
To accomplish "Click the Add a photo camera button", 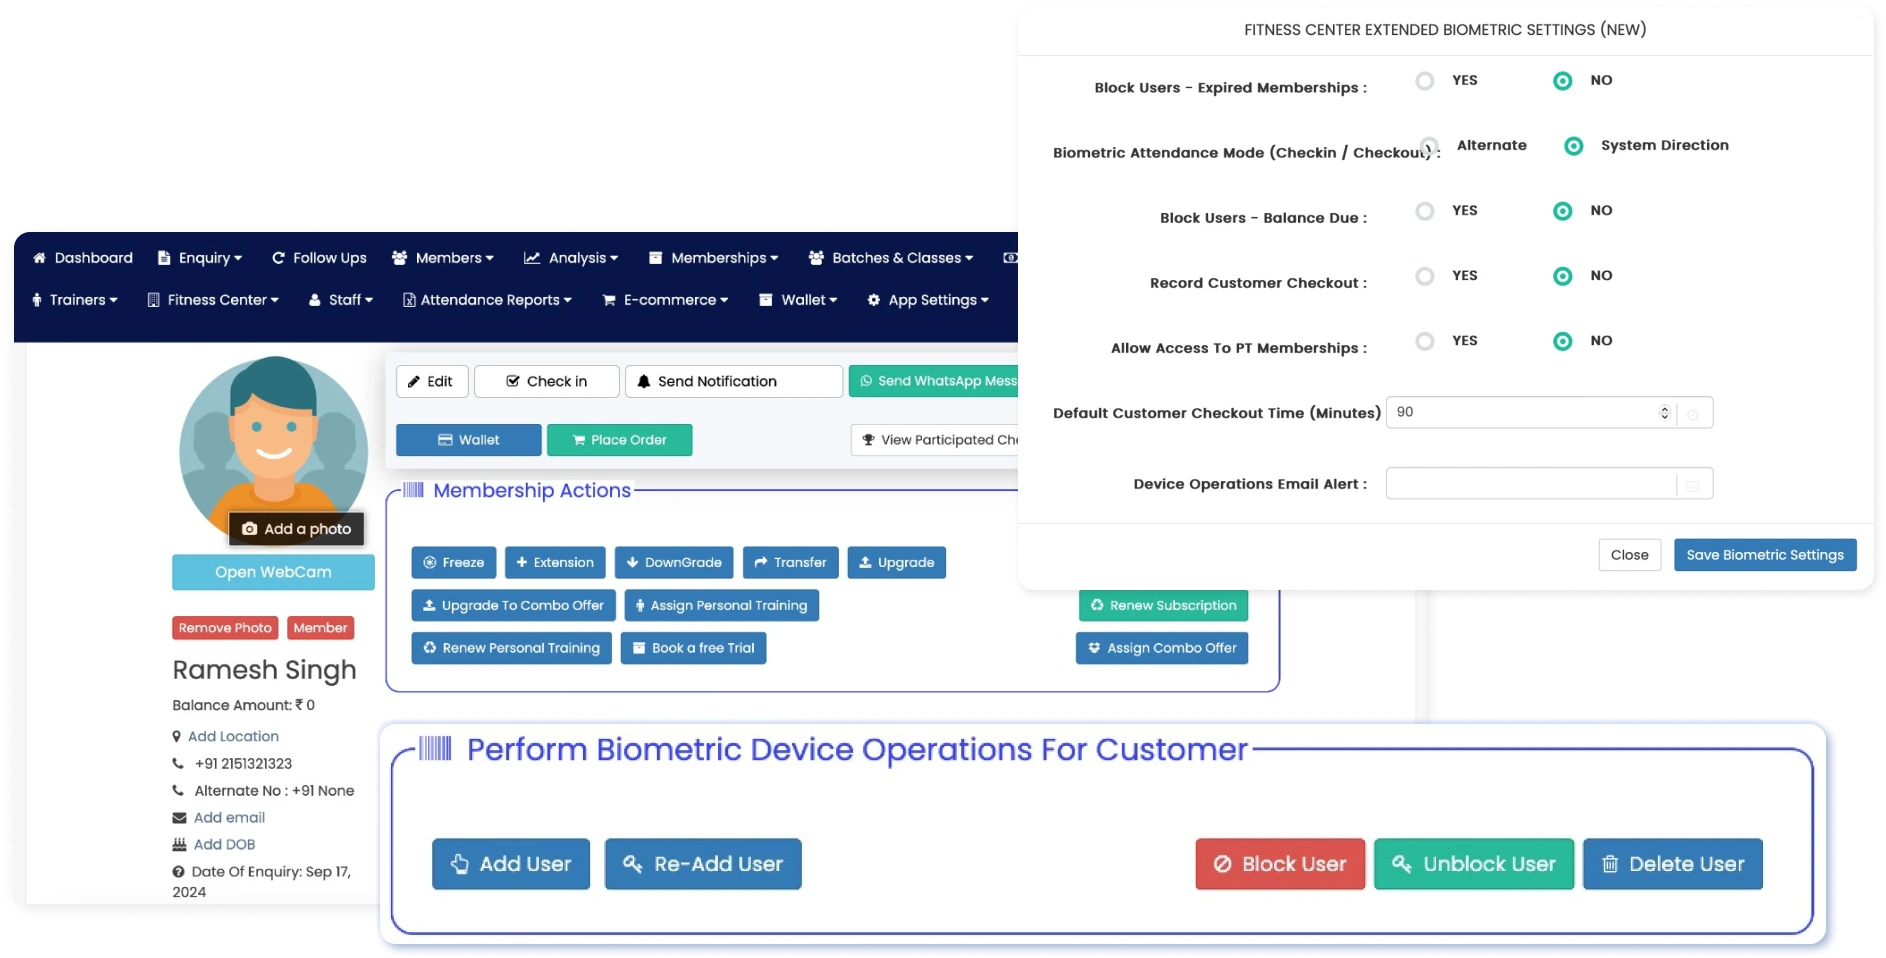I will click(x=296, y=529).
